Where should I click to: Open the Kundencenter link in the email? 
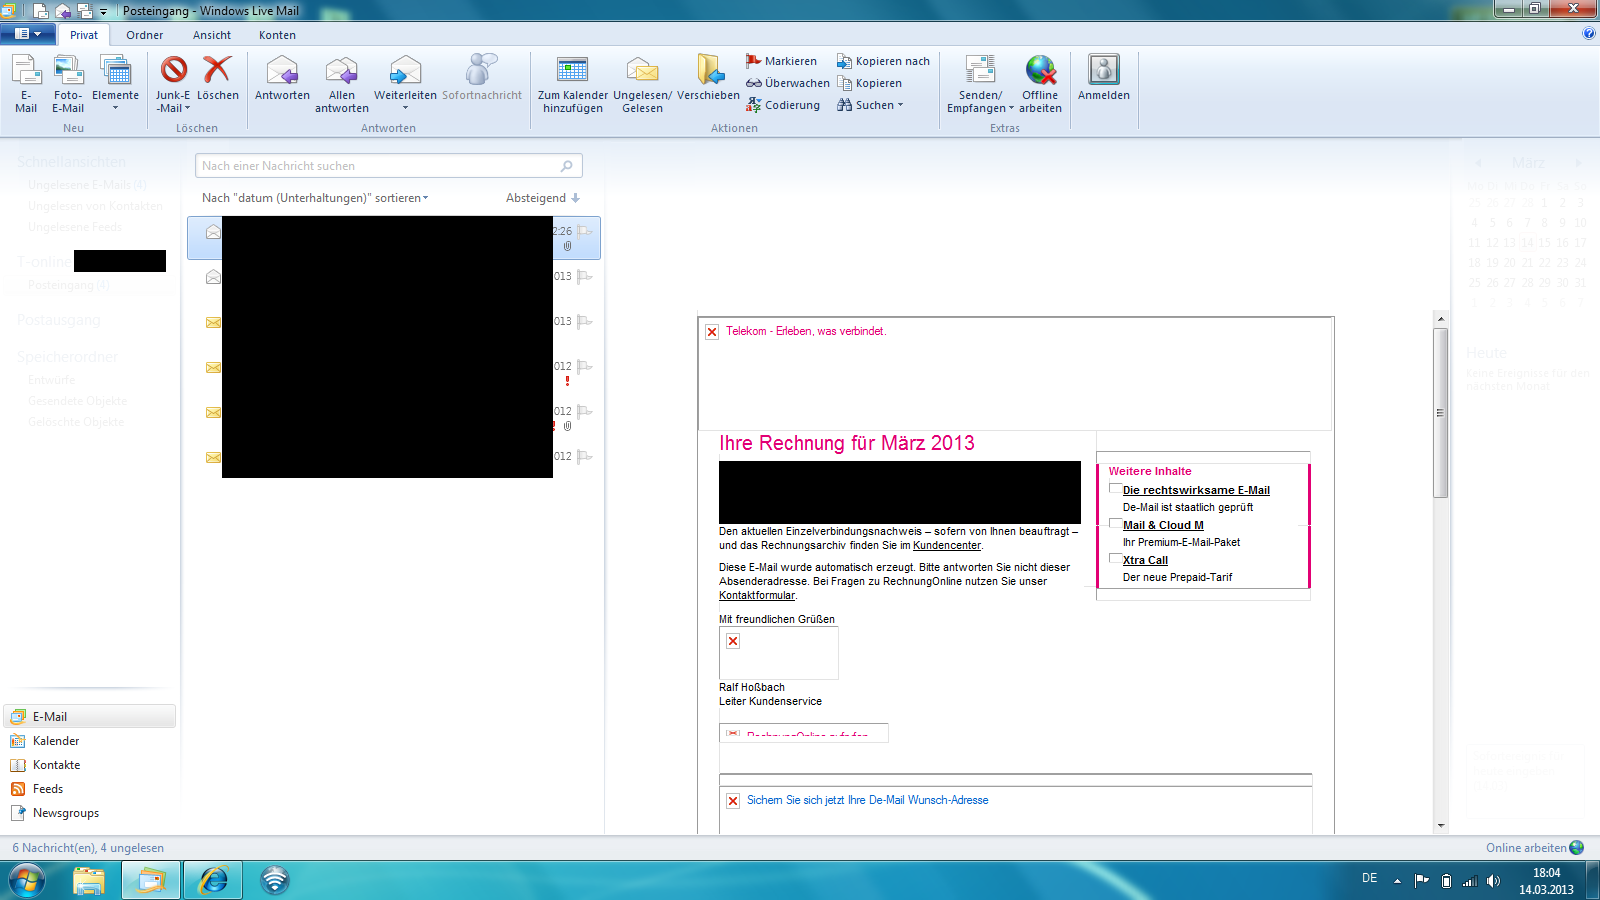(x=947, y=546)
